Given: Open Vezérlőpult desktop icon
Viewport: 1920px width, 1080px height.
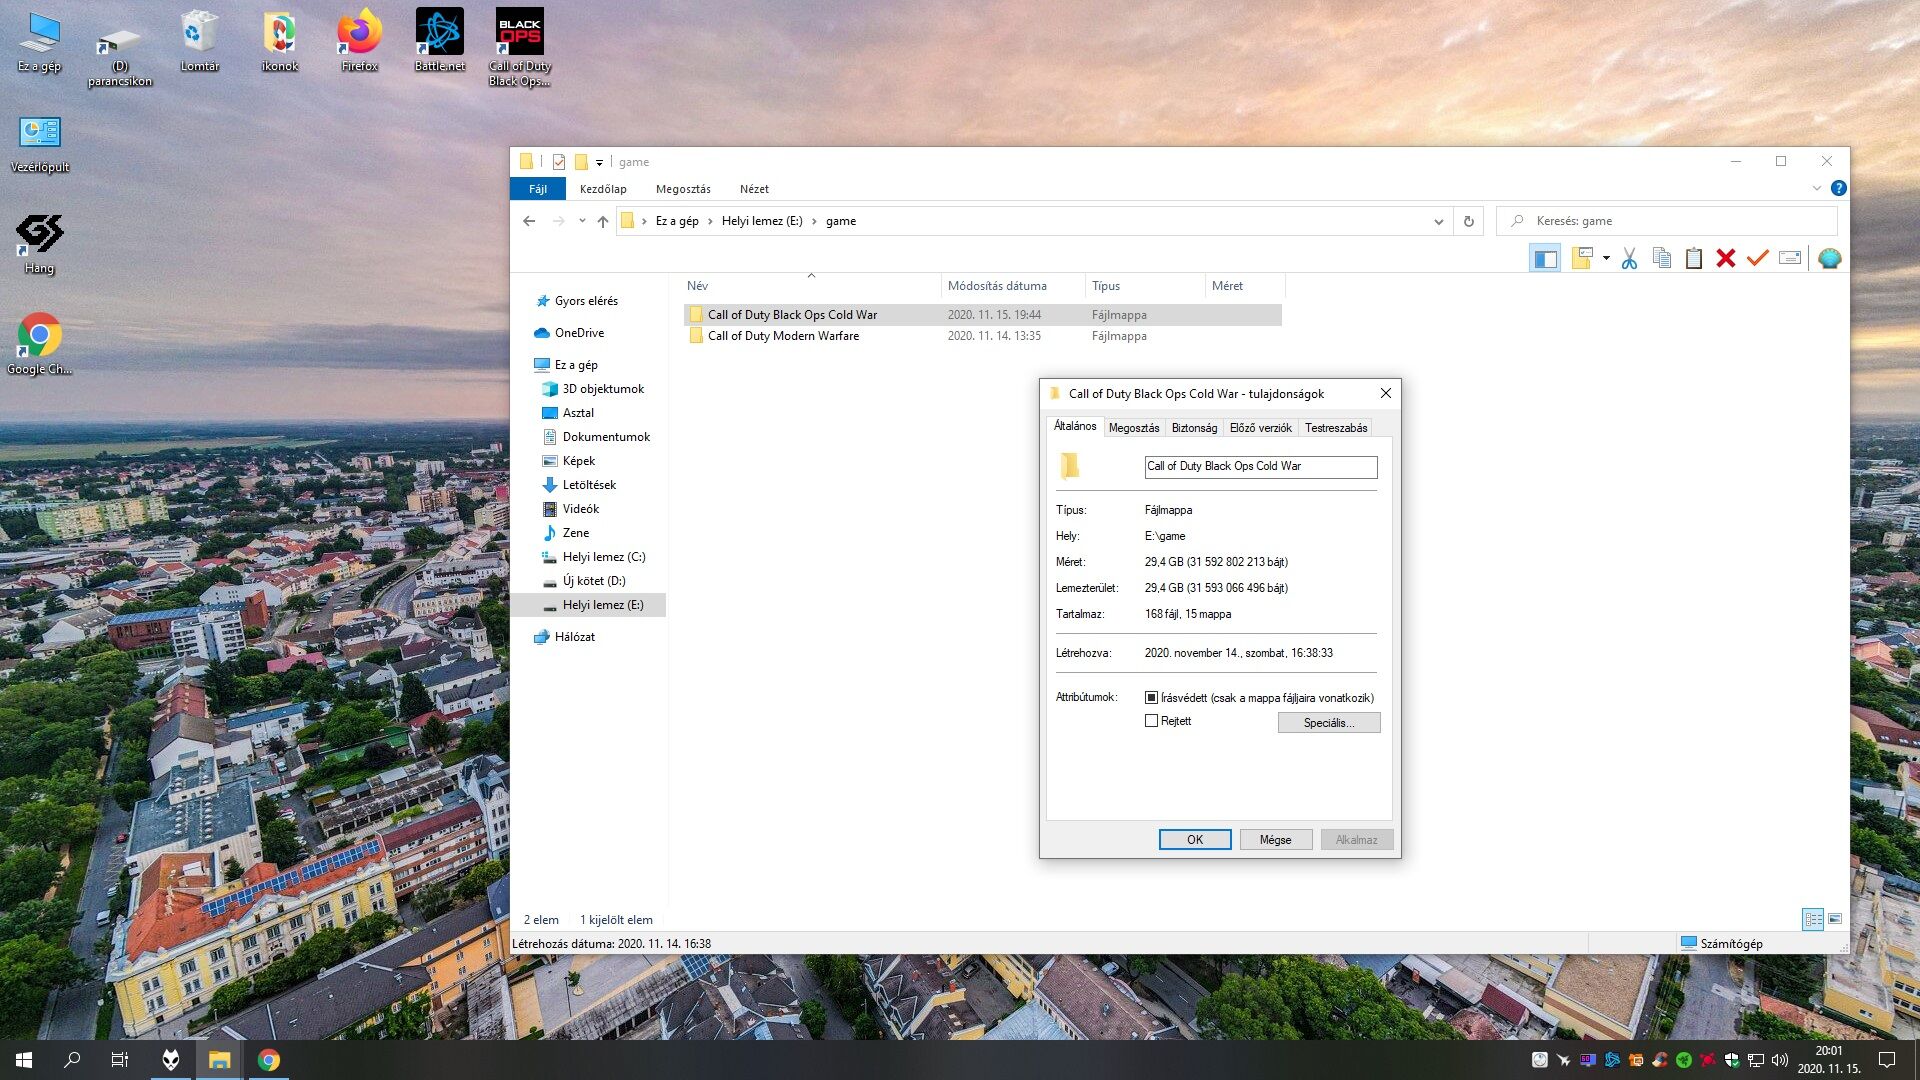Looking at the screenshot, I should 40,143.
